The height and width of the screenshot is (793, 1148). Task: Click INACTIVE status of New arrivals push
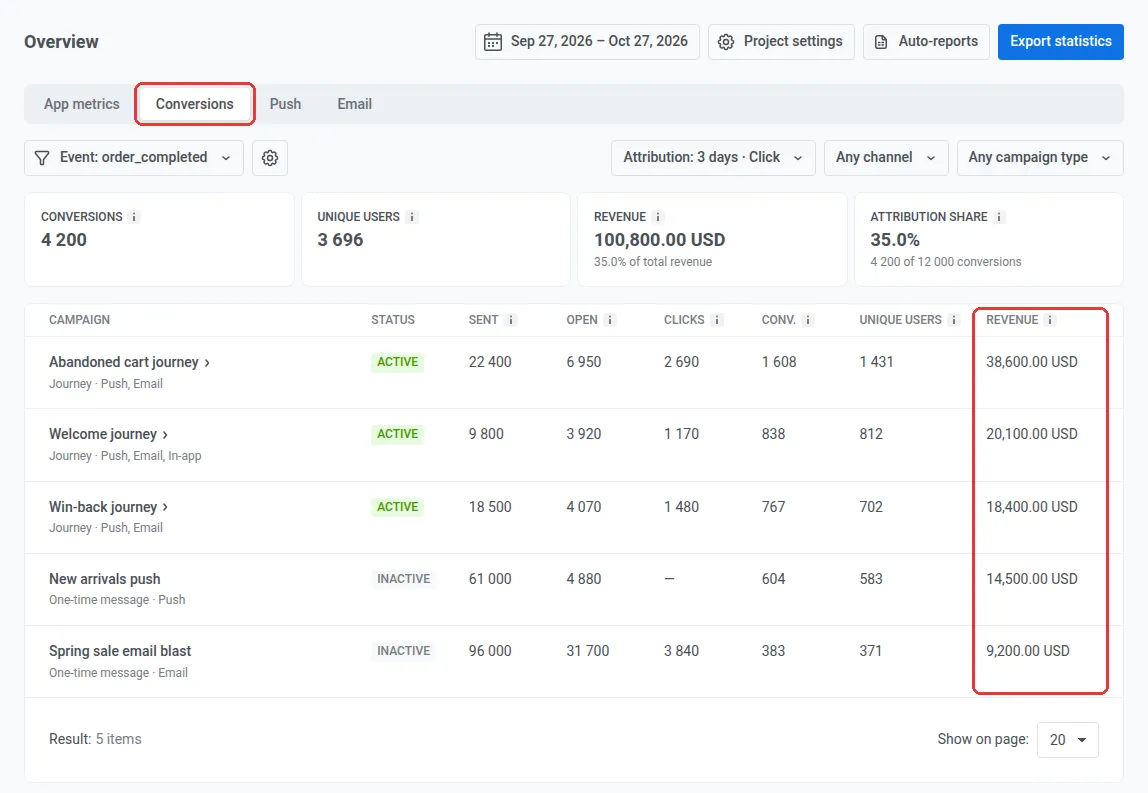(403, 578)
